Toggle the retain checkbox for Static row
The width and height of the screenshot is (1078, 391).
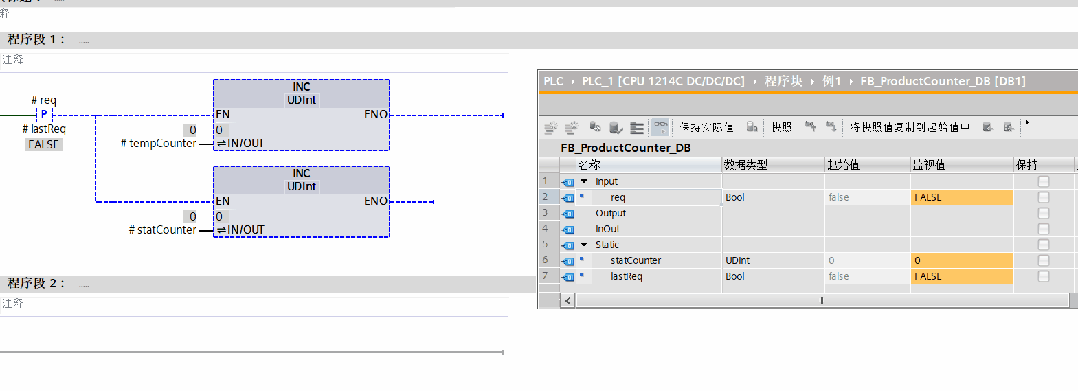(x=1044, y=245)
